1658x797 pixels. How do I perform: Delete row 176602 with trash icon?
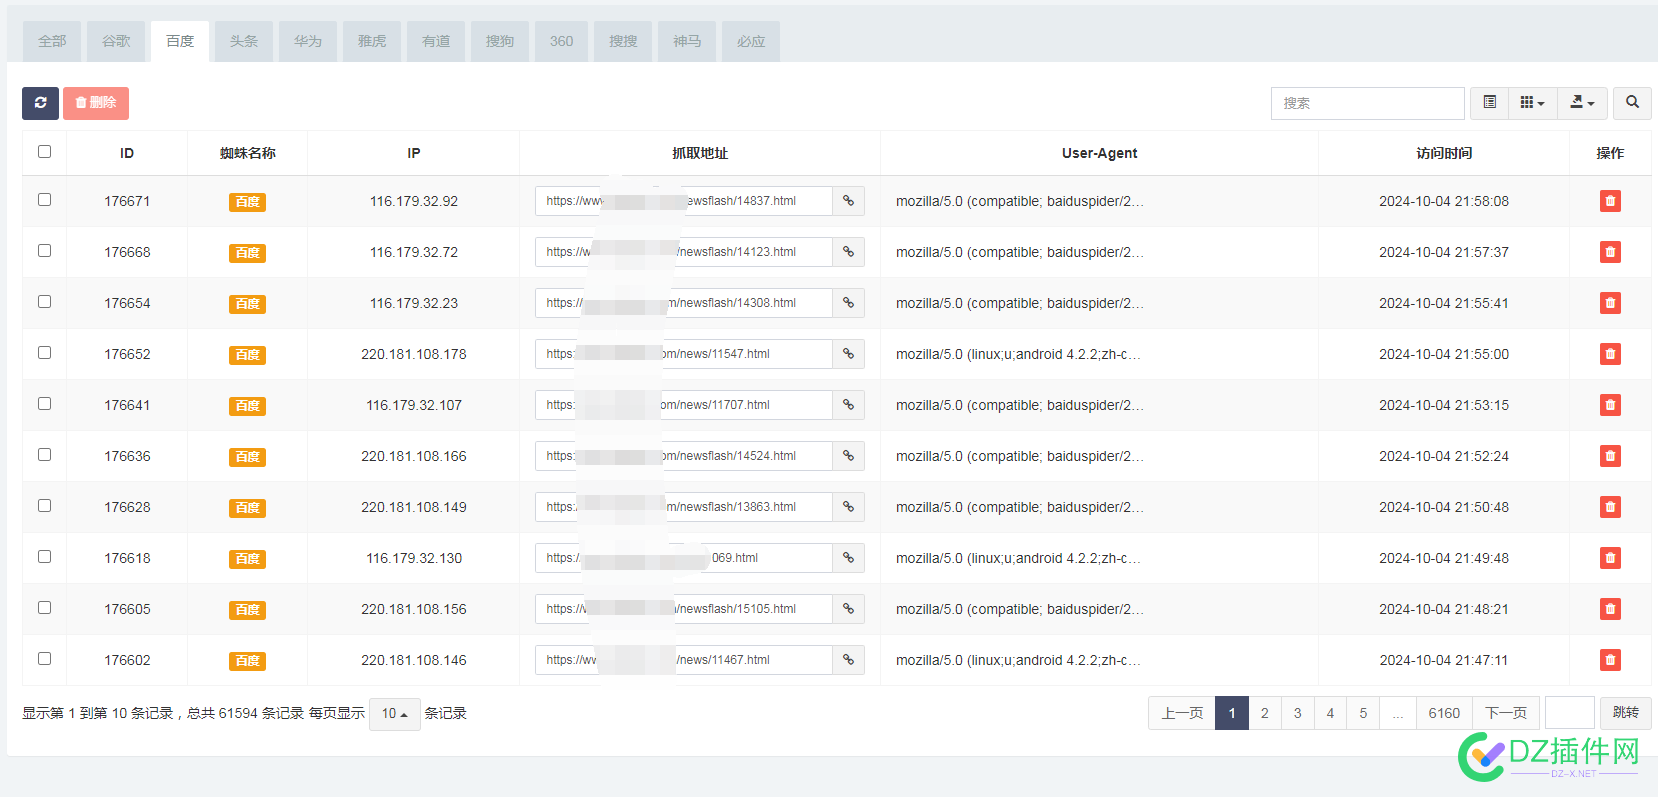(1610, 660)
